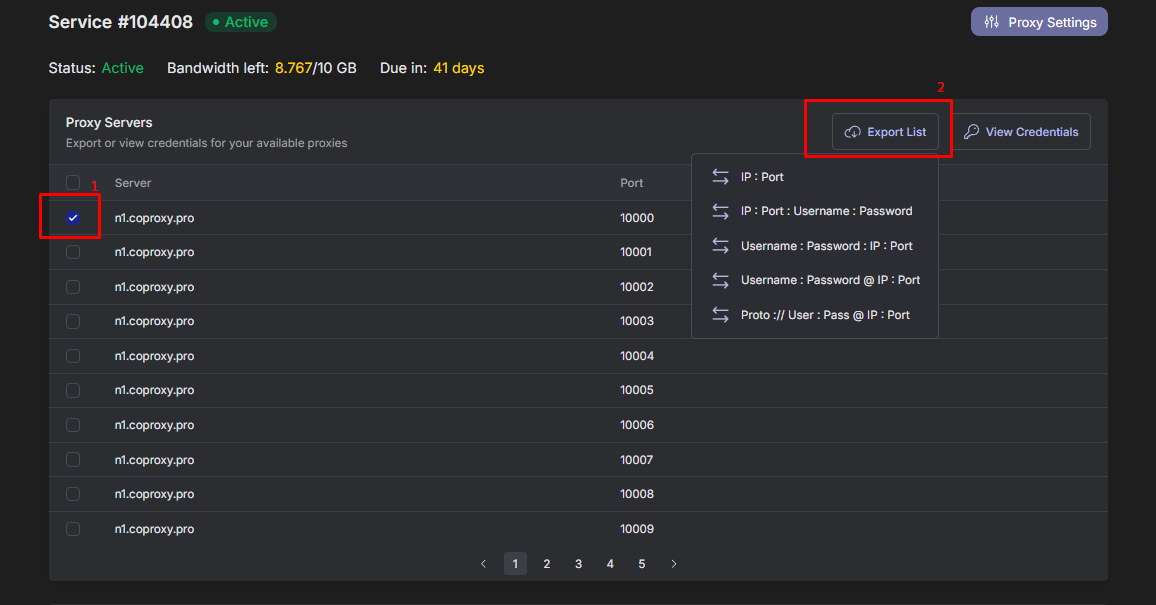Click the port value 10002
1156x605 pixels.
pyautogui.click(x=637, y=287)
